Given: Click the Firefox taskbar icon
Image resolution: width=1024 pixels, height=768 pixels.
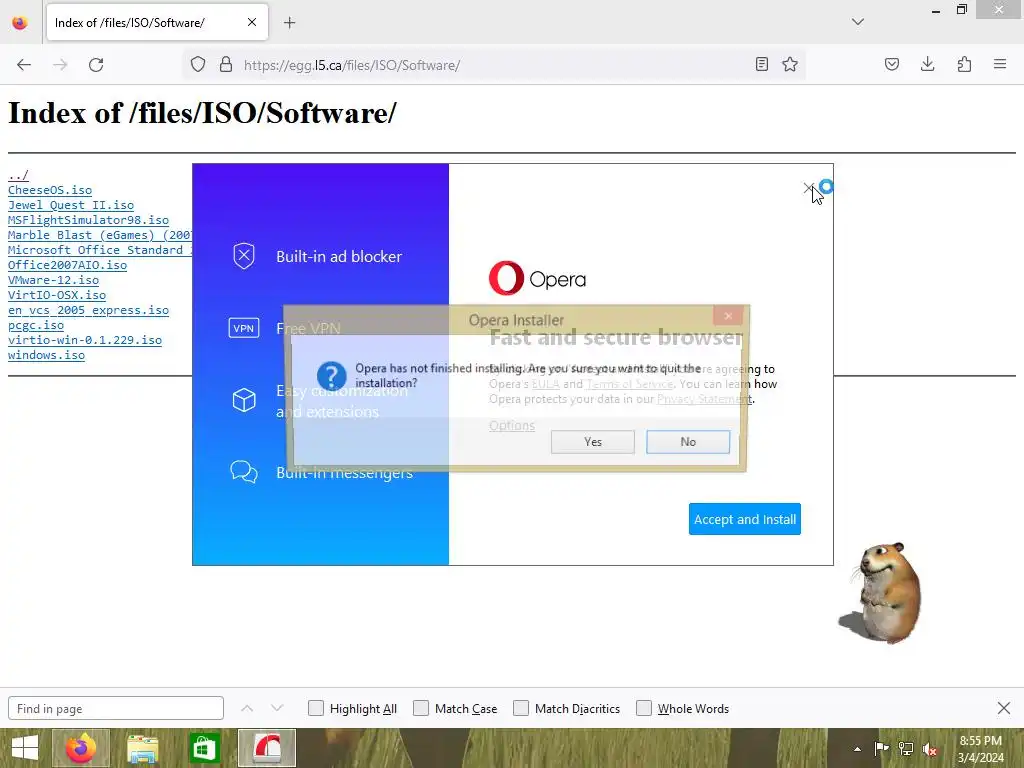Looking at the screenshot, I should pos(81,748).
